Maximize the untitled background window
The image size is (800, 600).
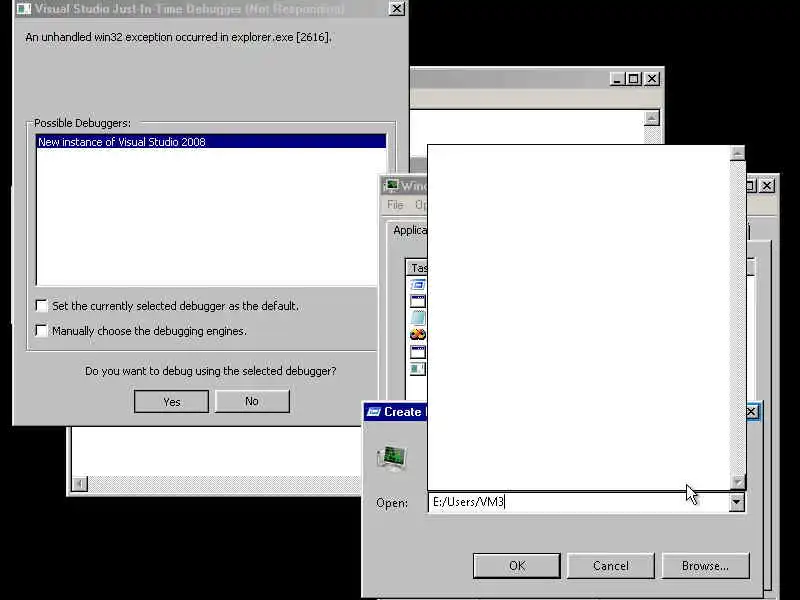pos(634,79)
